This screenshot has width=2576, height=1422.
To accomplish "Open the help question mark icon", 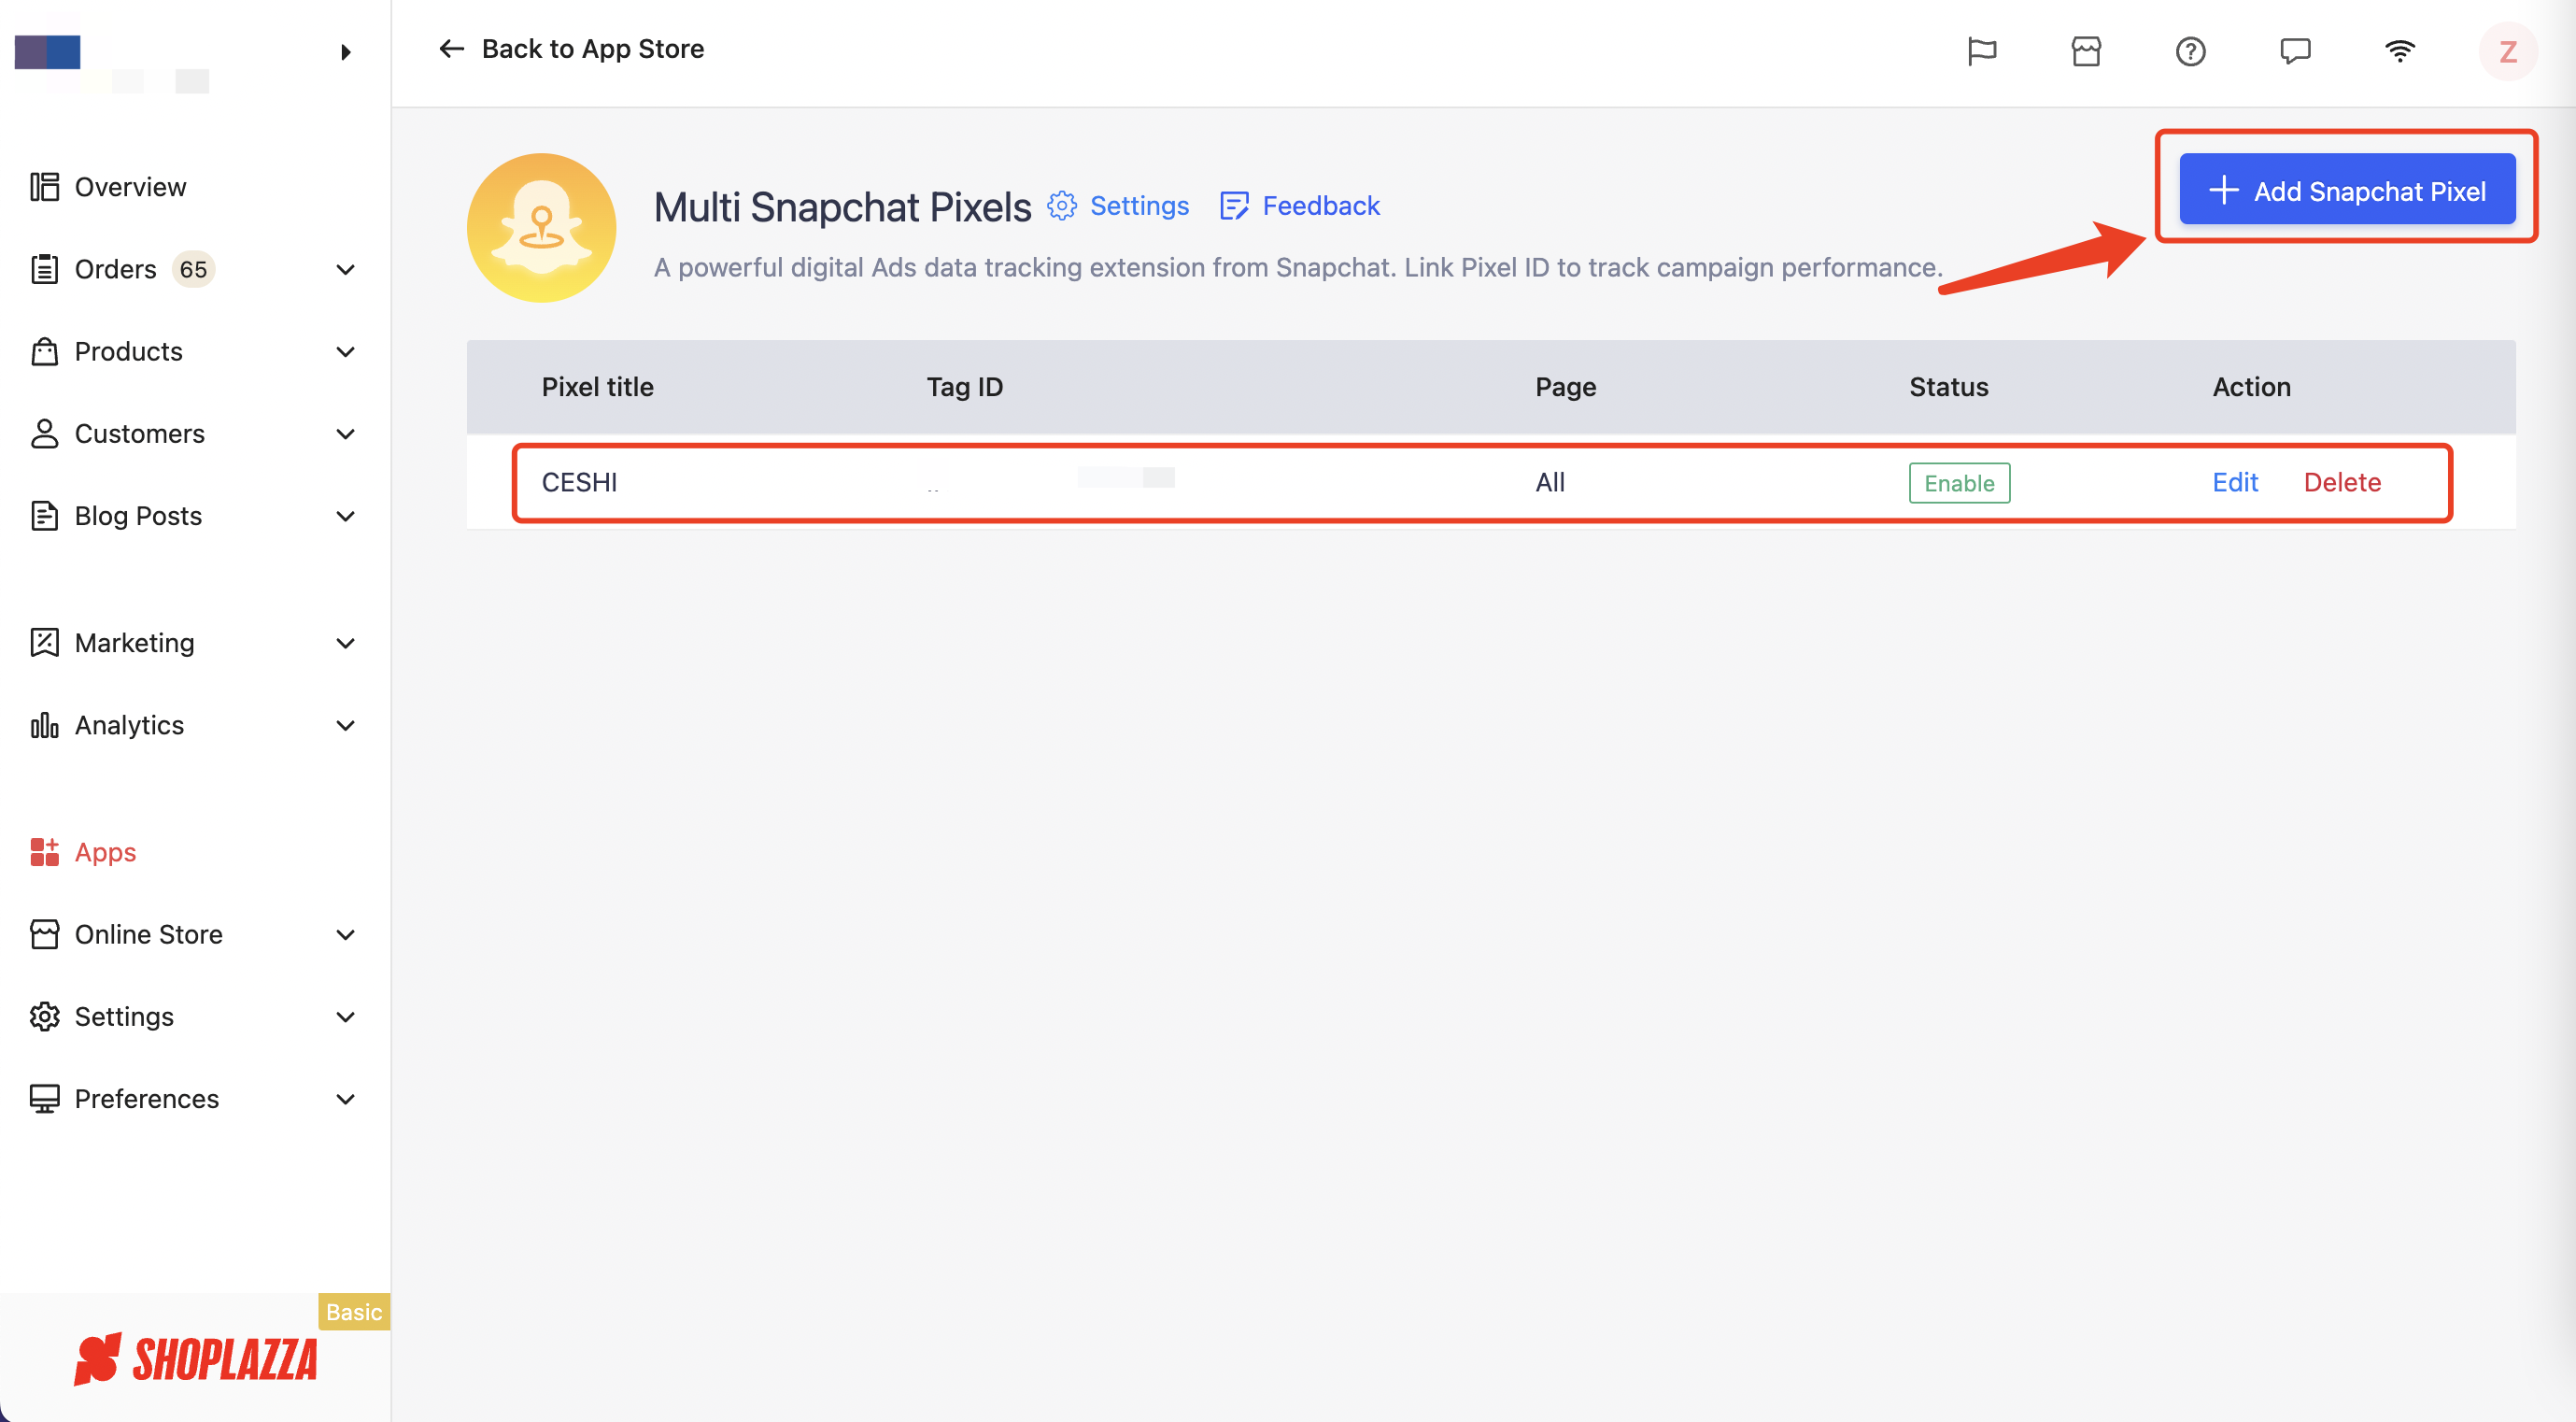I will pyautogui.click(x=2190, y=50).
